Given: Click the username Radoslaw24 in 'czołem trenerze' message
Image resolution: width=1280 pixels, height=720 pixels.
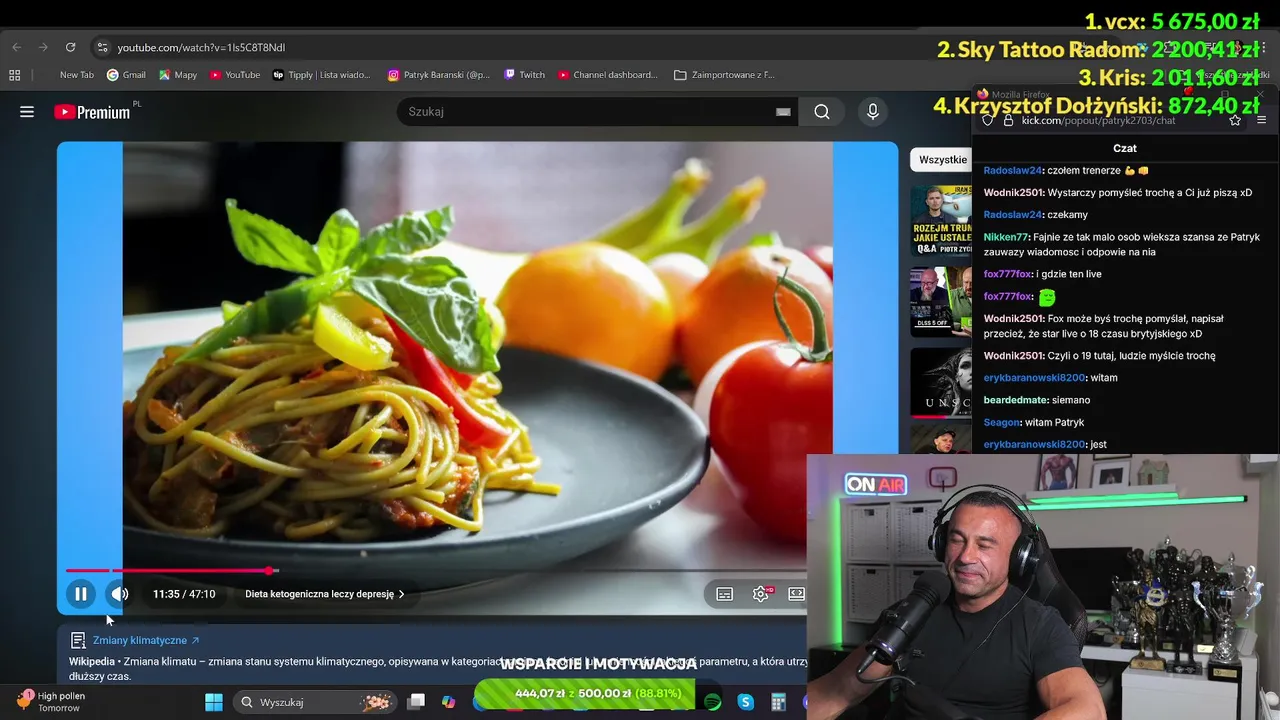Looking at the screenshot, I should tap(1013, 170).
